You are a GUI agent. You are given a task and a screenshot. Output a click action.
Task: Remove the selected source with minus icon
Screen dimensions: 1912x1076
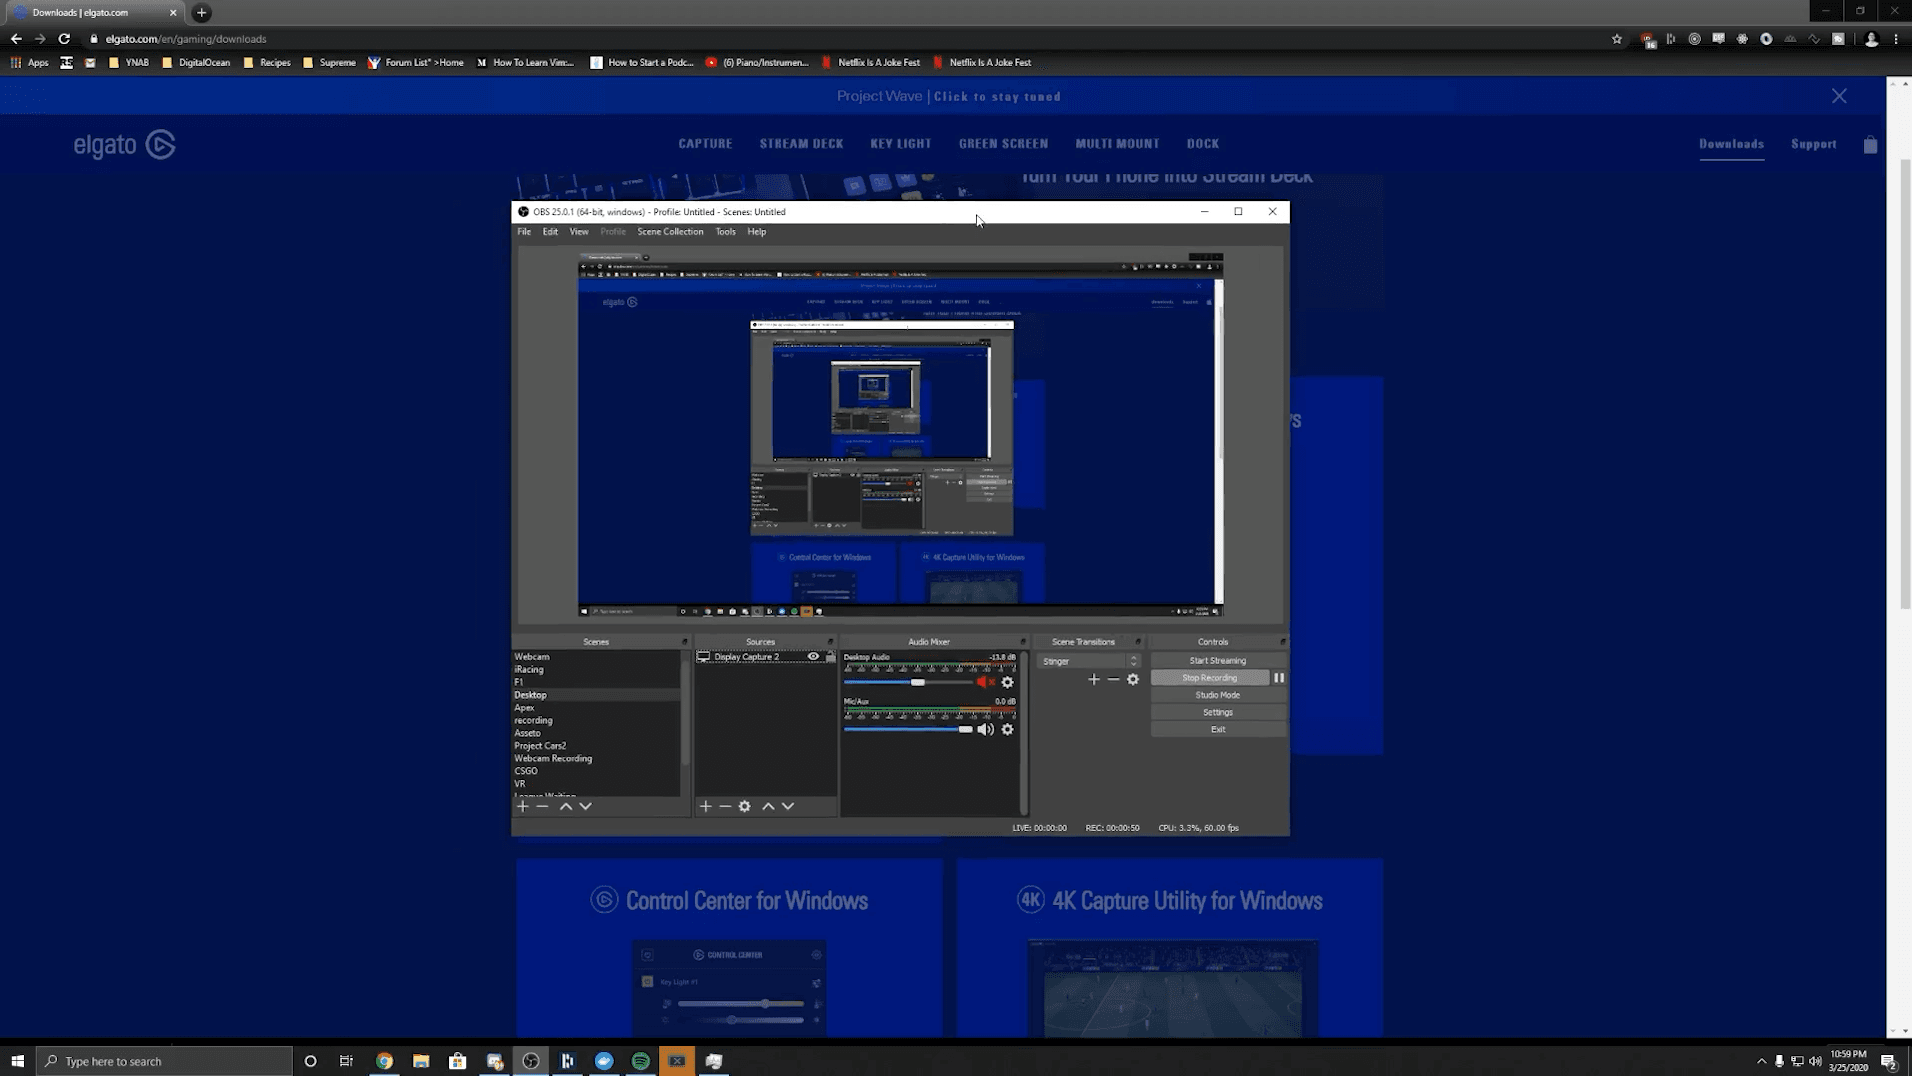725,806
